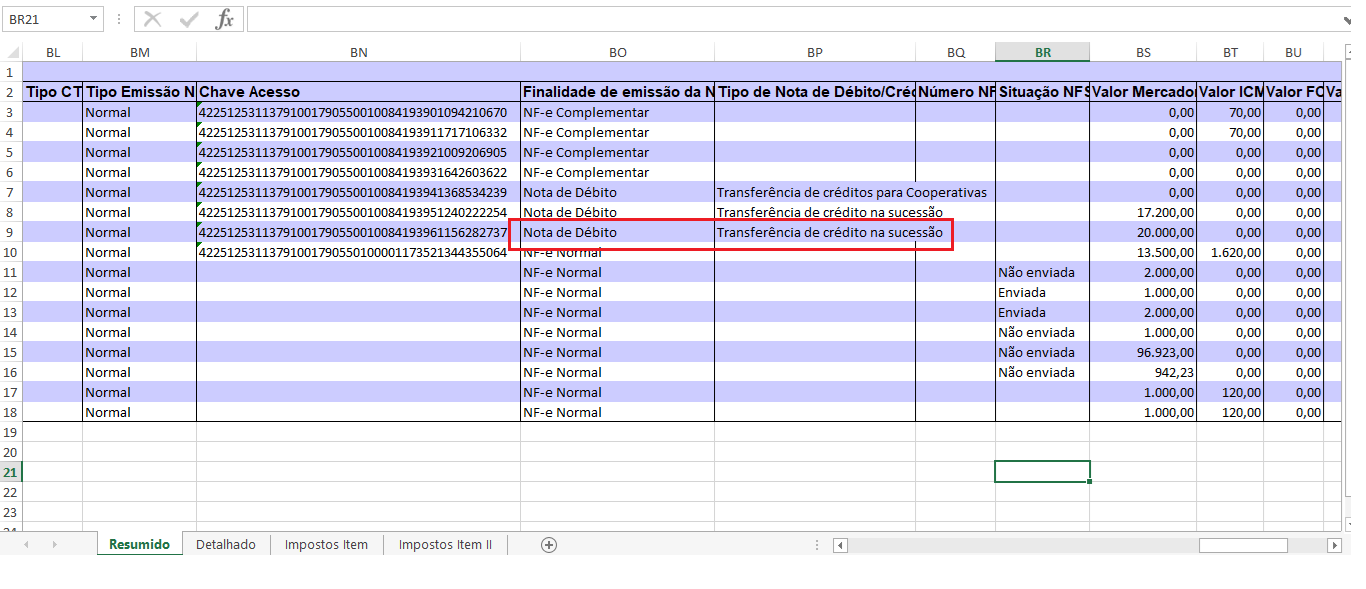Click the value 13.500,00

click(1142, 252)
